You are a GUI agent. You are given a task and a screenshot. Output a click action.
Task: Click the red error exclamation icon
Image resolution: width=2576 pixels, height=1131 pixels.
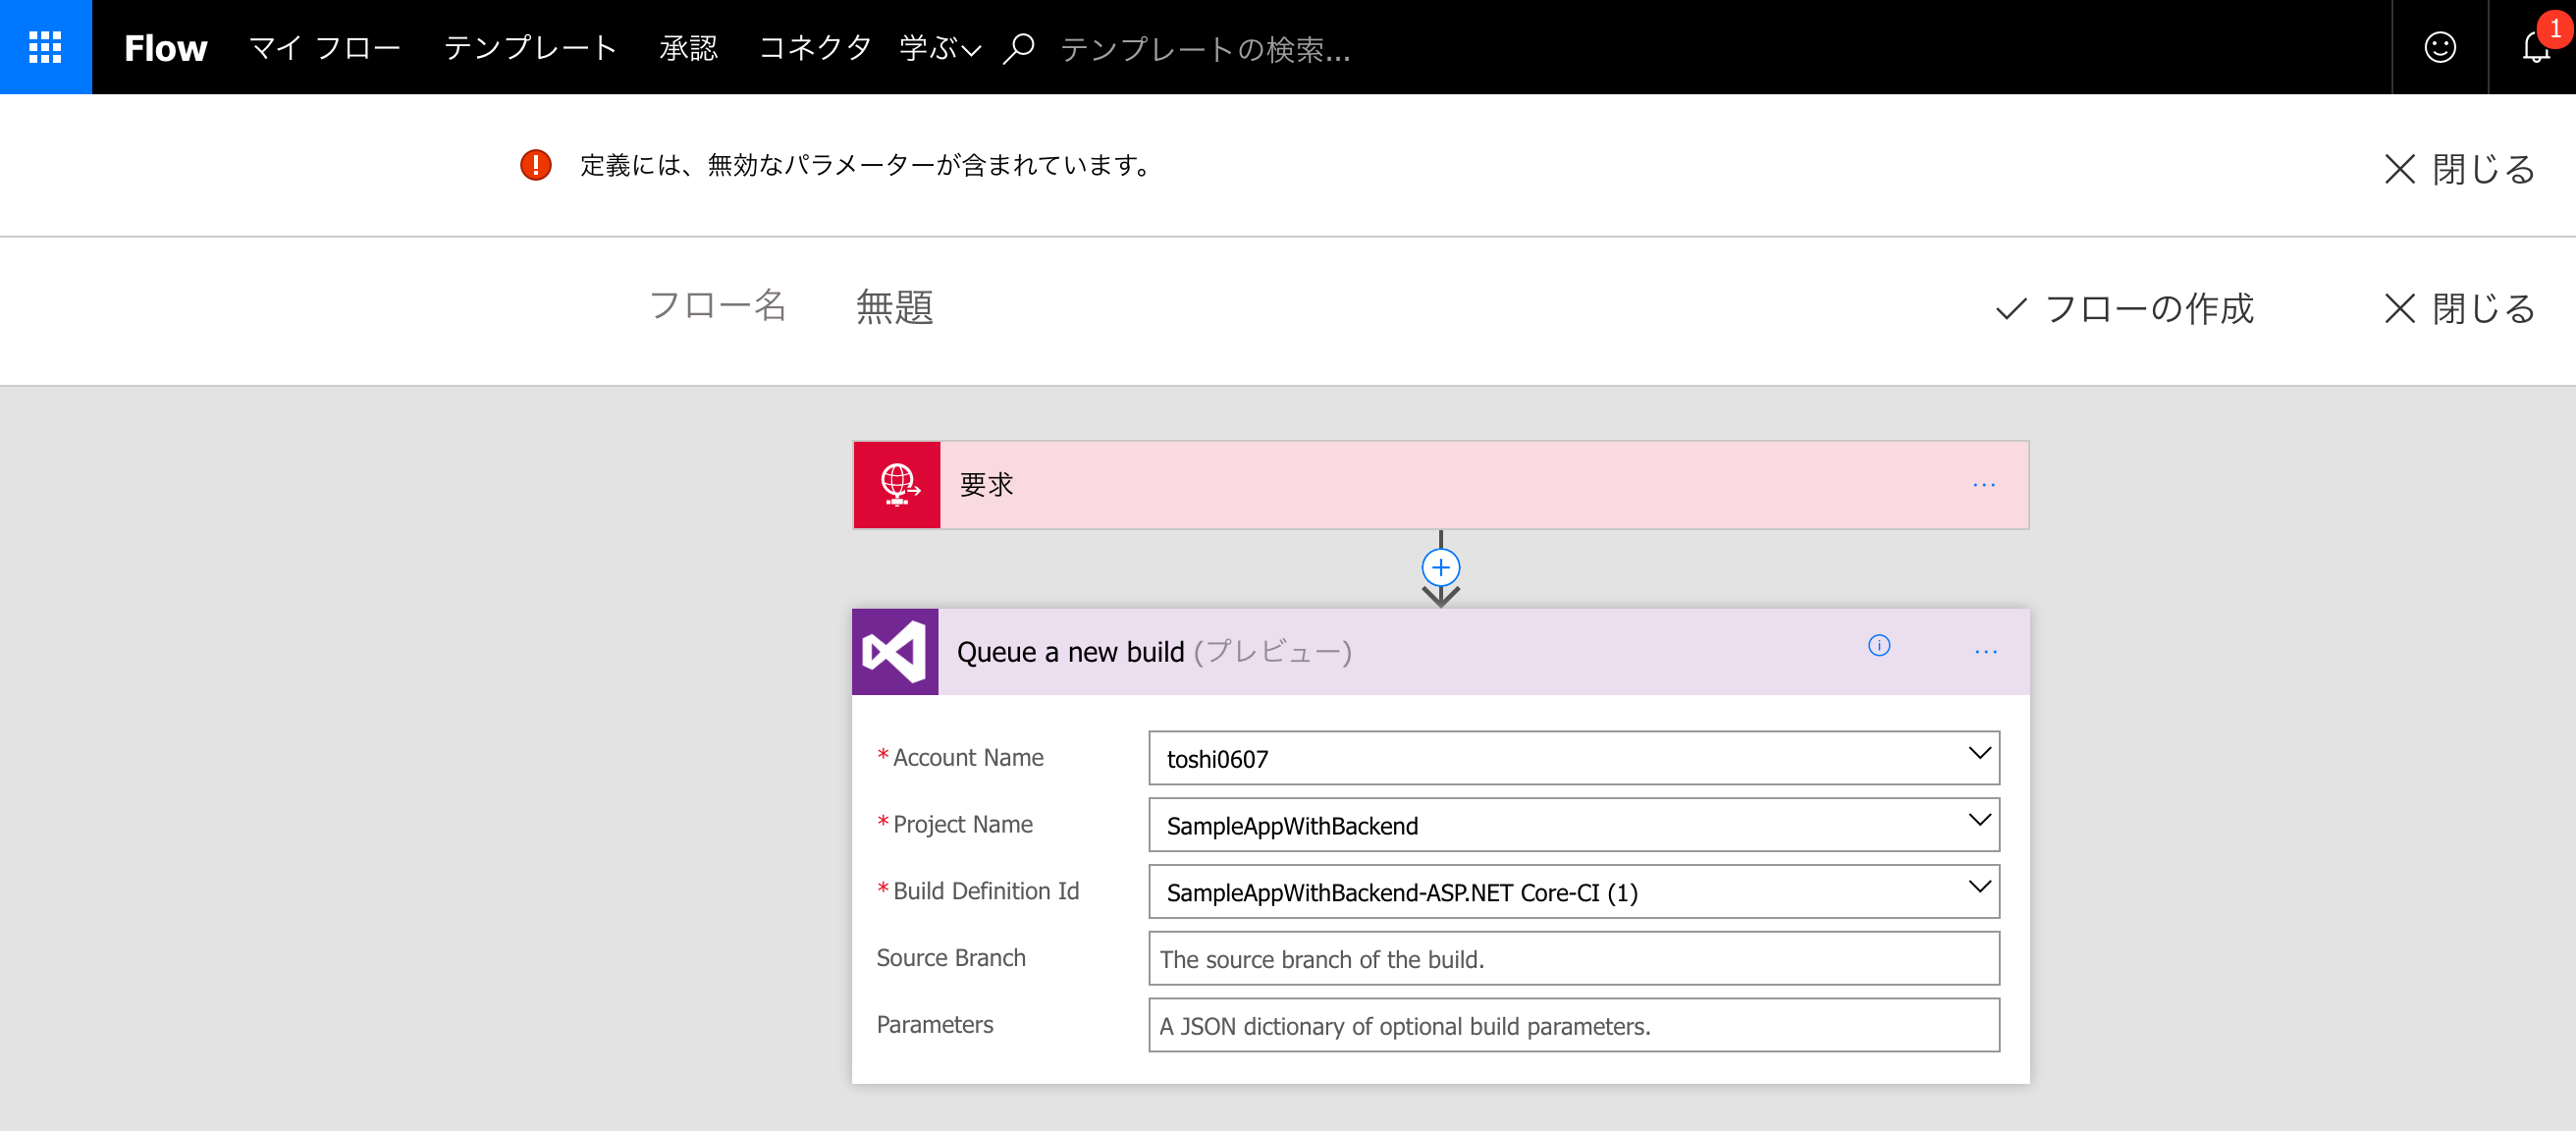(x=536, y=165)
